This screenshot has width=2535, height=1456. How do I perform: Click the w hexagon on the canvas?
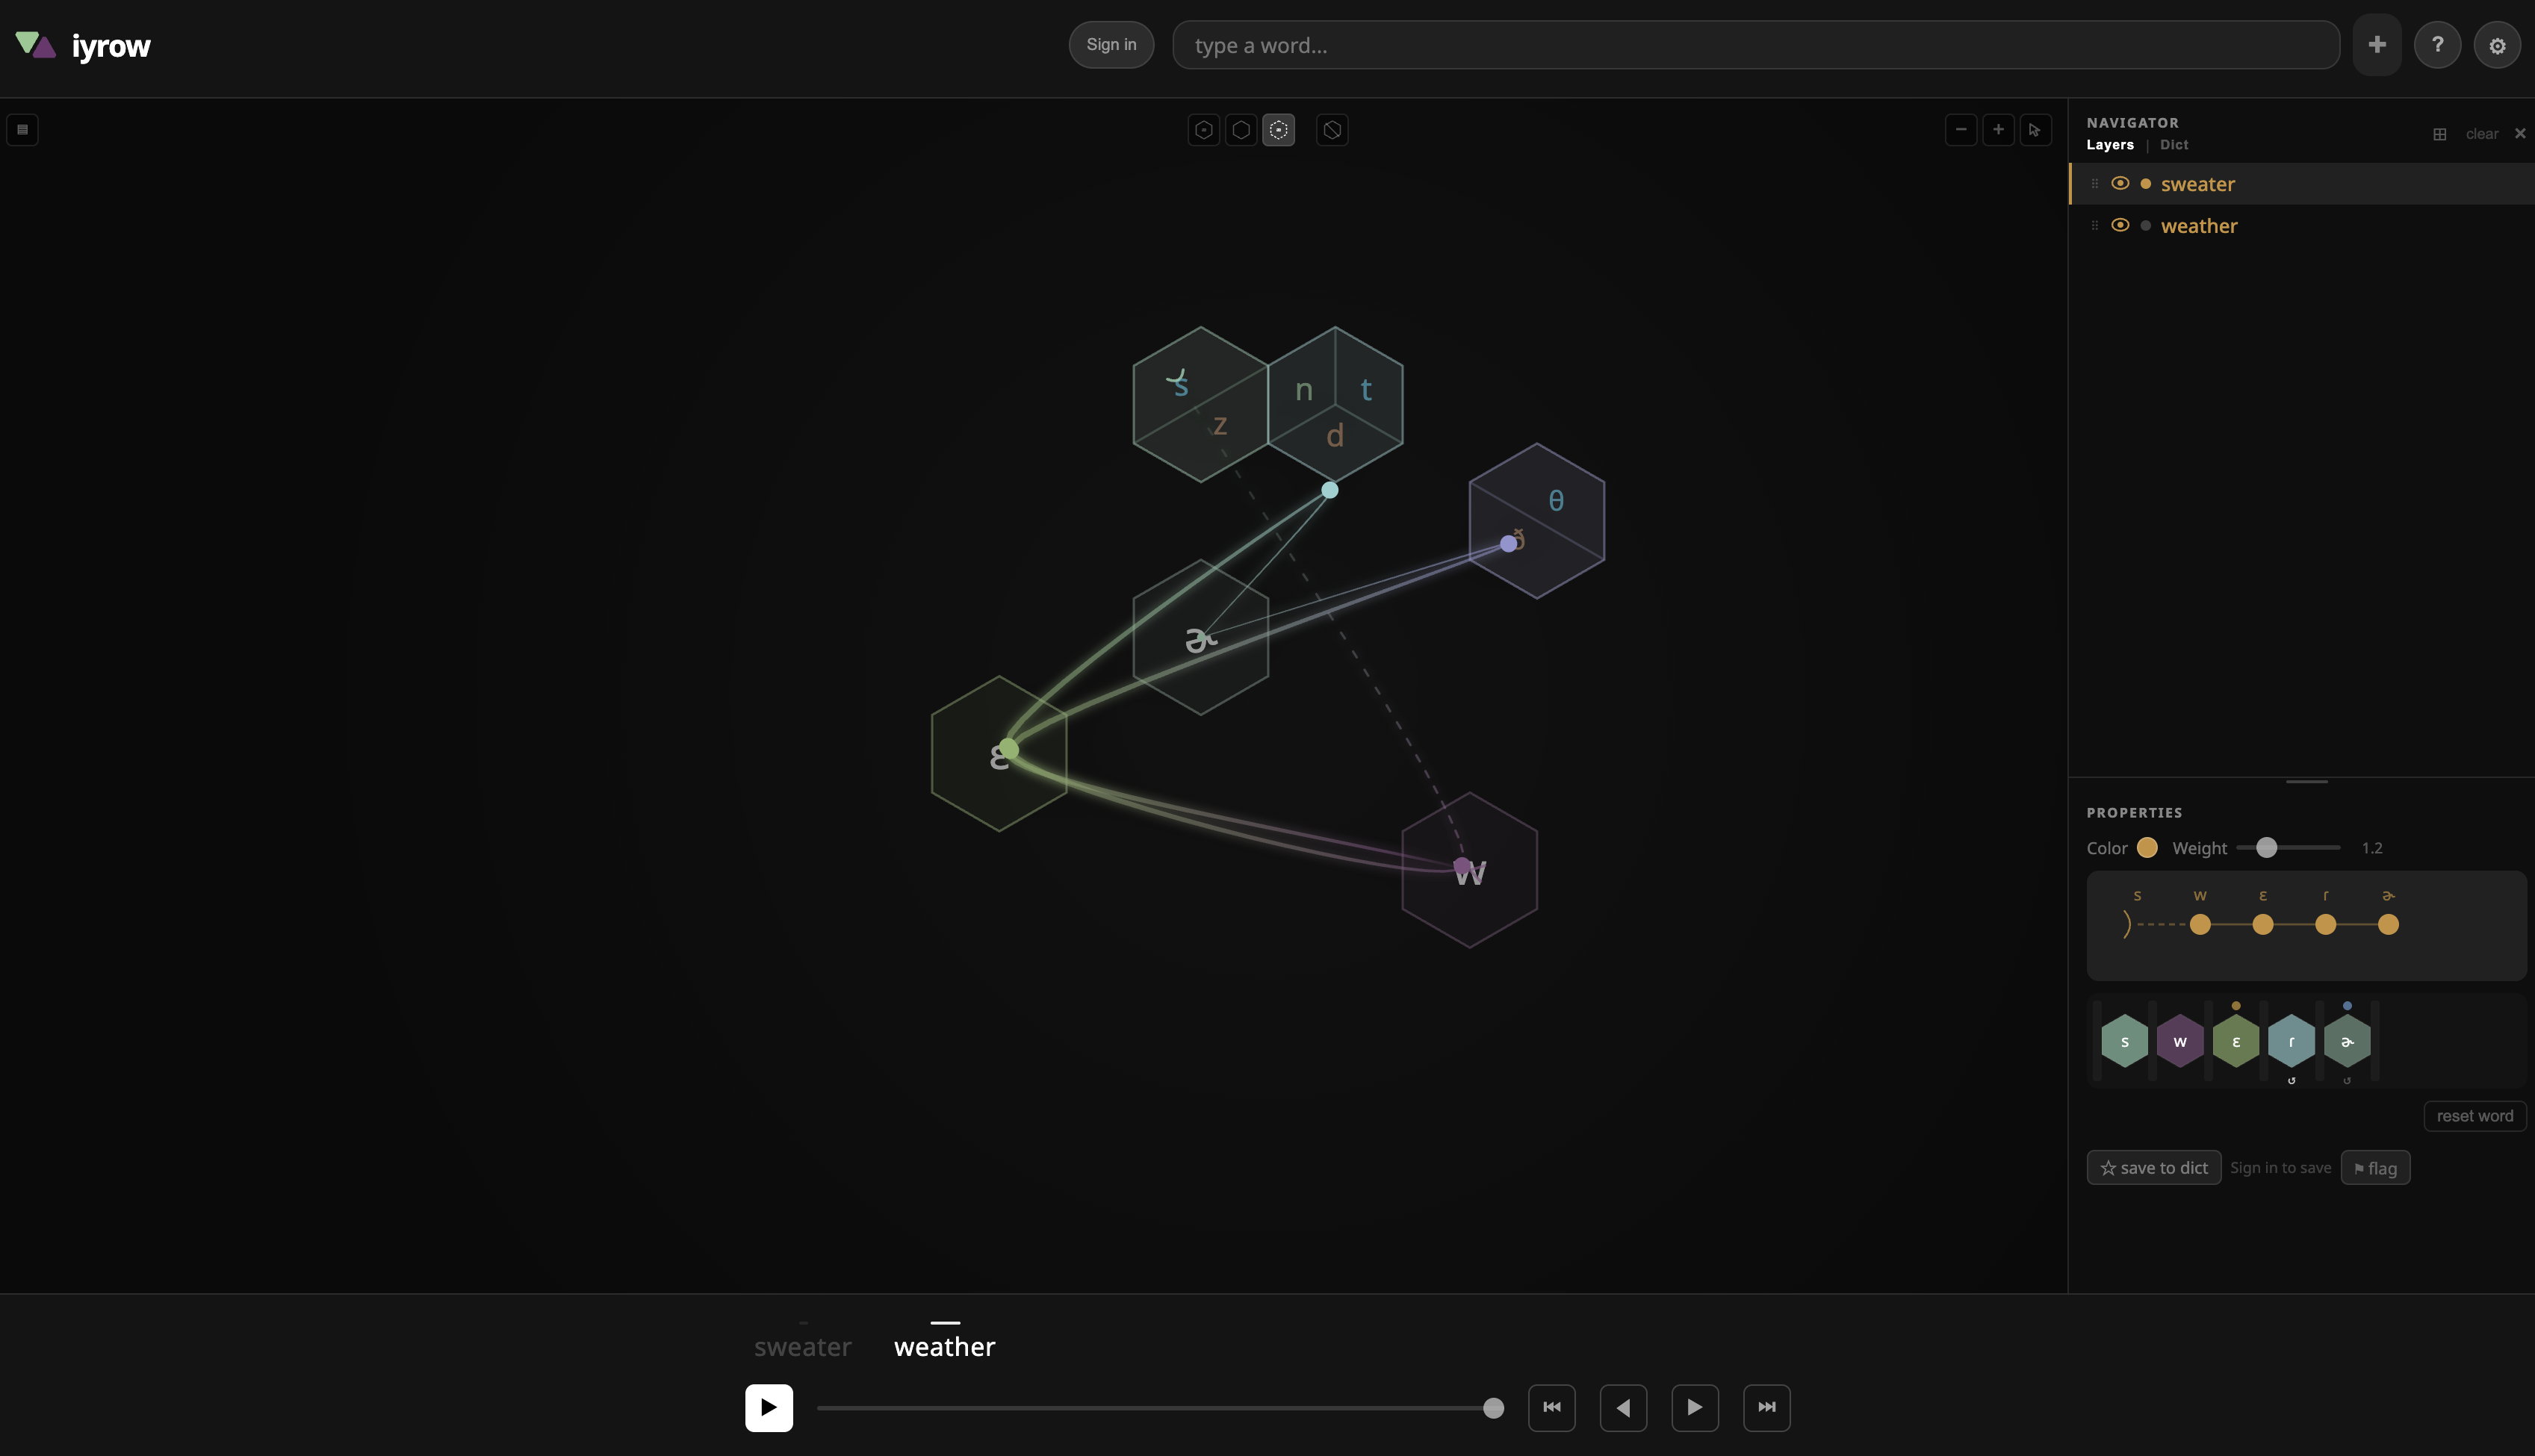1470,870
